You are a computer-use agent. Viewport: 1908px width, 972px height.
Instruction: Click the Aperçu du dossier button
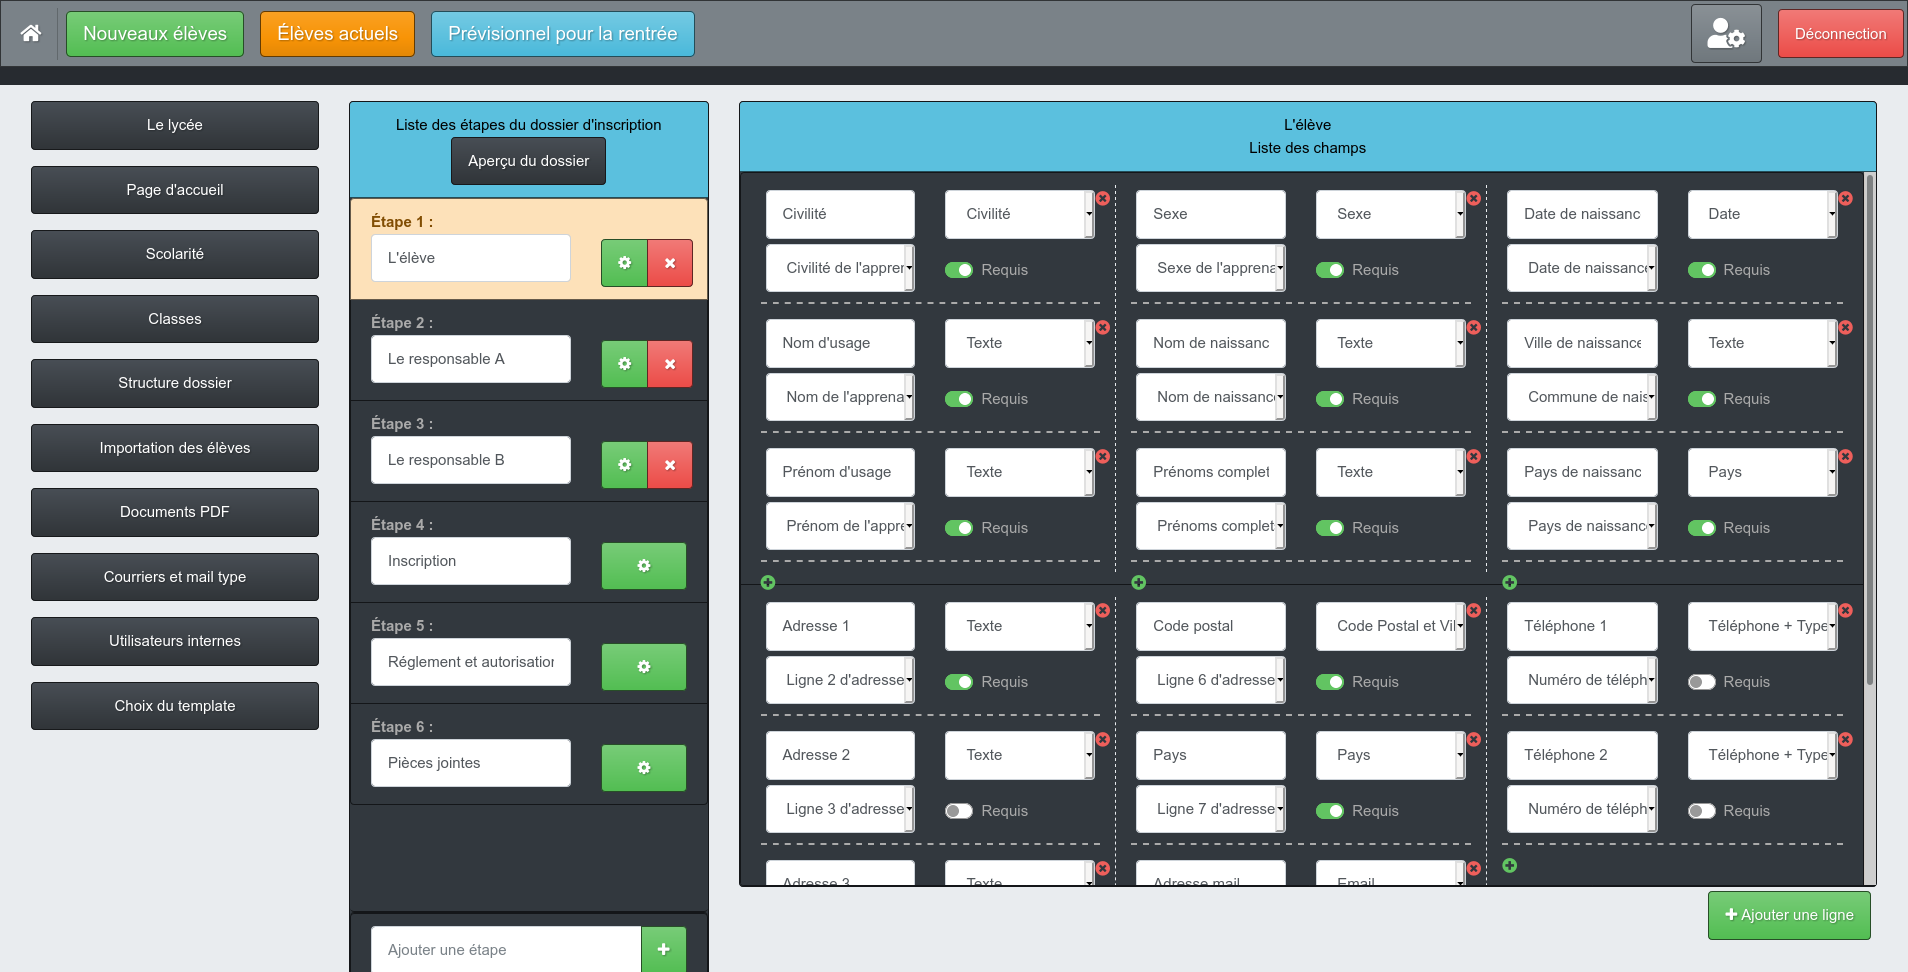click(528, 161)
